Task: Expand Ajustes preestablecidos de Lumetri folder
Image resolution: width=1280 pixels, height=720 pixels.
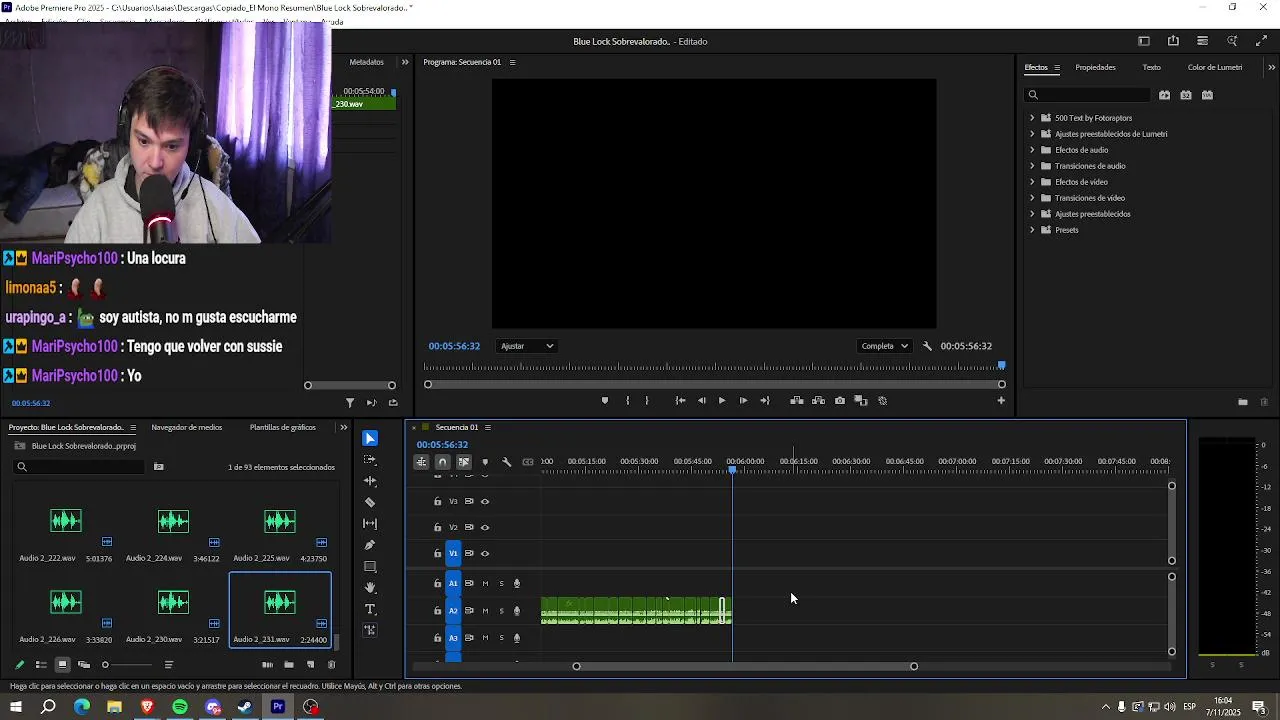Action: click(1032, 134)
